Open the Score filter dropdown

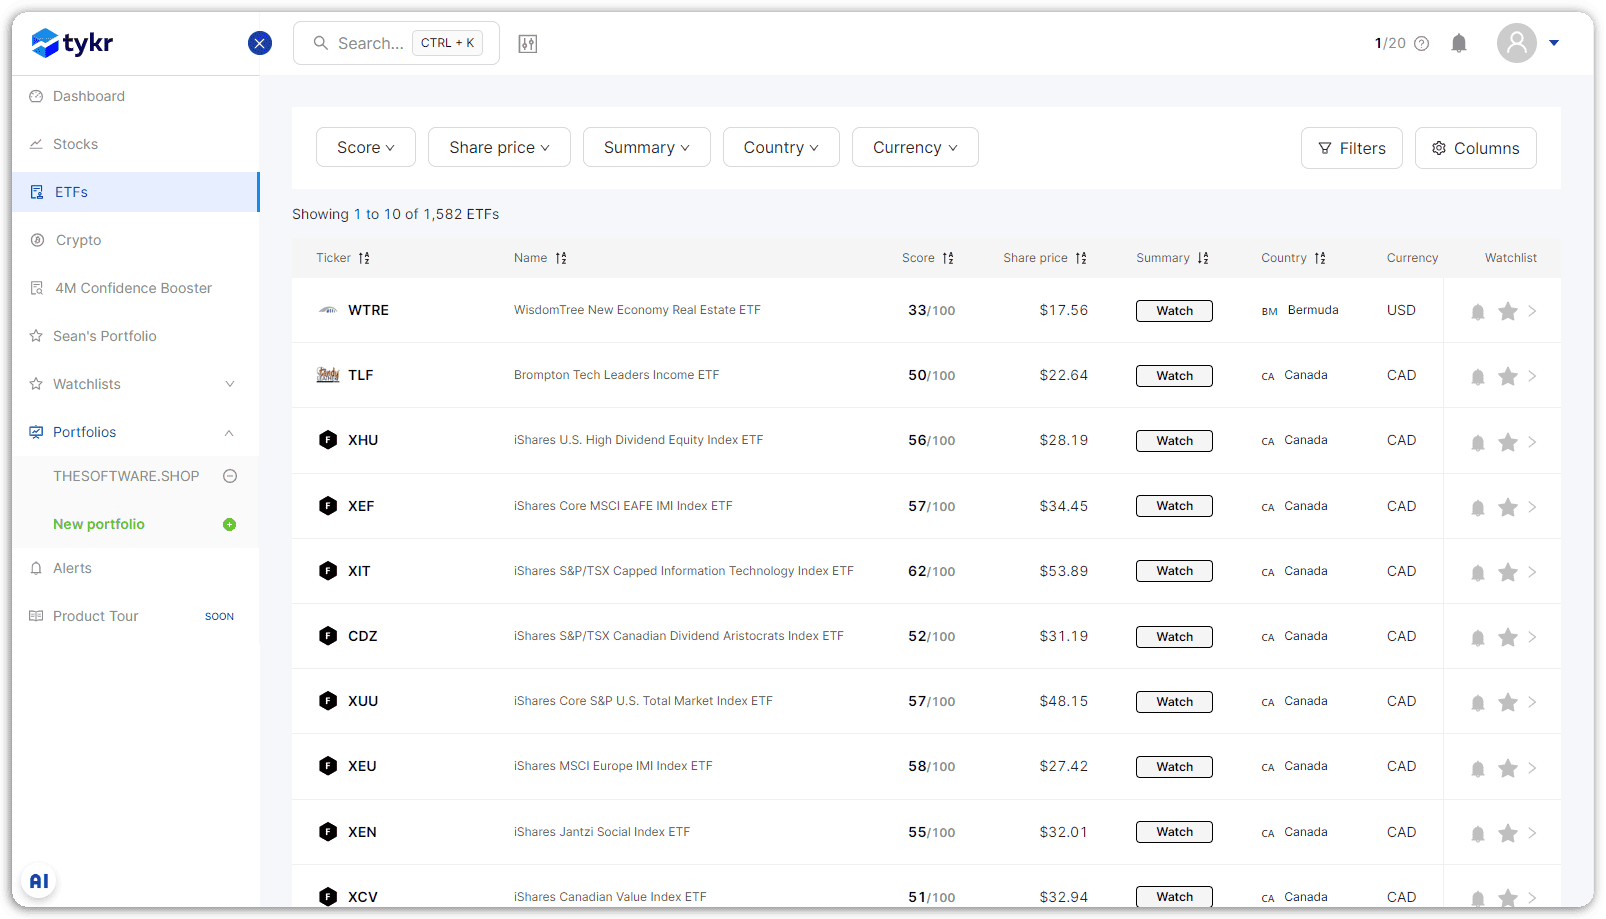[366, 147]
